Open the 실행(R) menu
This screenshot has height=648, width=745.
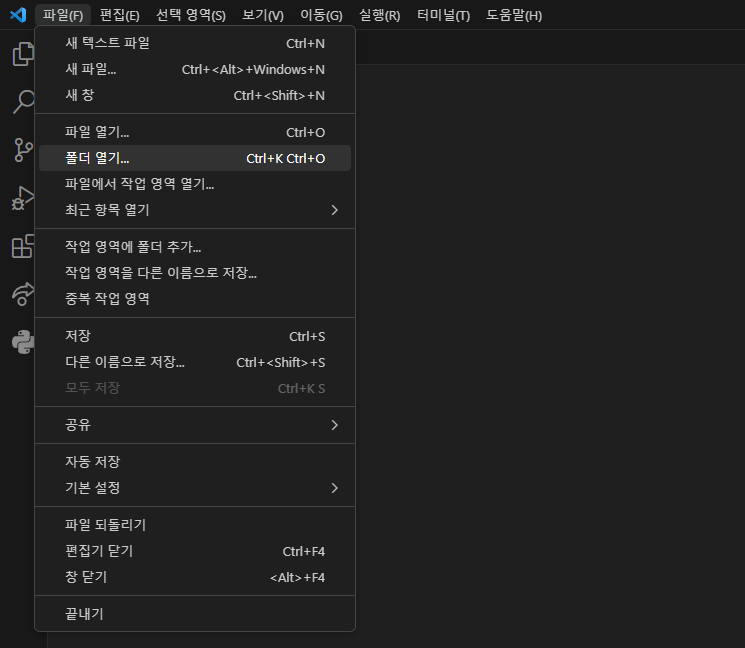[x=380, y=15]
